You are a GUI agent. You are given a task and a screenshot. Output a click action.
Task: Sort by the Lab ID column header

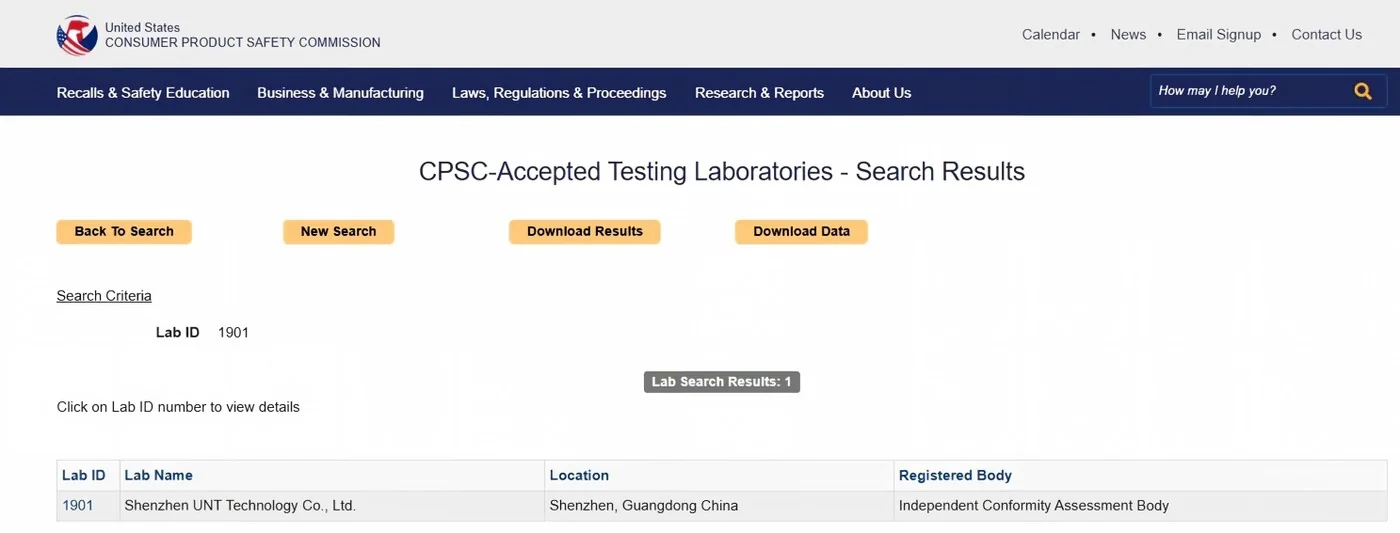[x=84, y=475]
